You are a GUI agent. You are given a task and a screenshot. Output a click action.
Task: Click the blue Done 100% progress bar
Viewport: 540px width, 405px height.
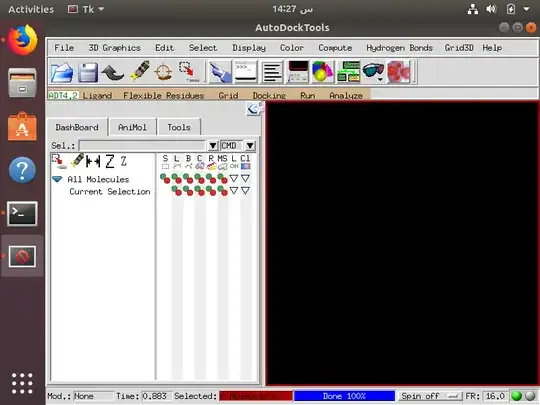click(344, 396)
